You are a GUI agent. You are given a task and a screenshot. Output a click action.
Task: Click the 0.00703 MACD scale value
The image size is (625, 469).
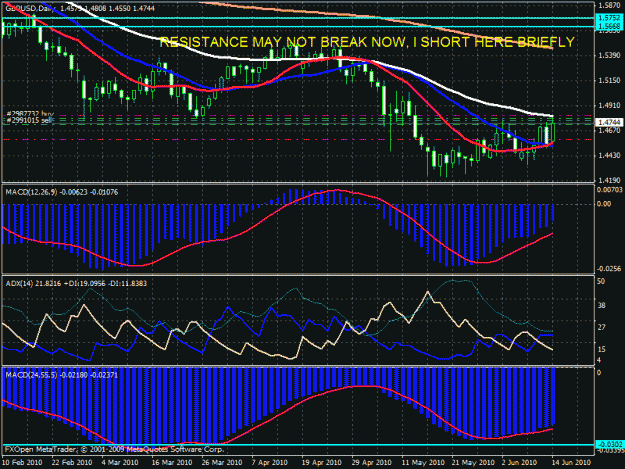pyautogui.click(x=609, y=190)
